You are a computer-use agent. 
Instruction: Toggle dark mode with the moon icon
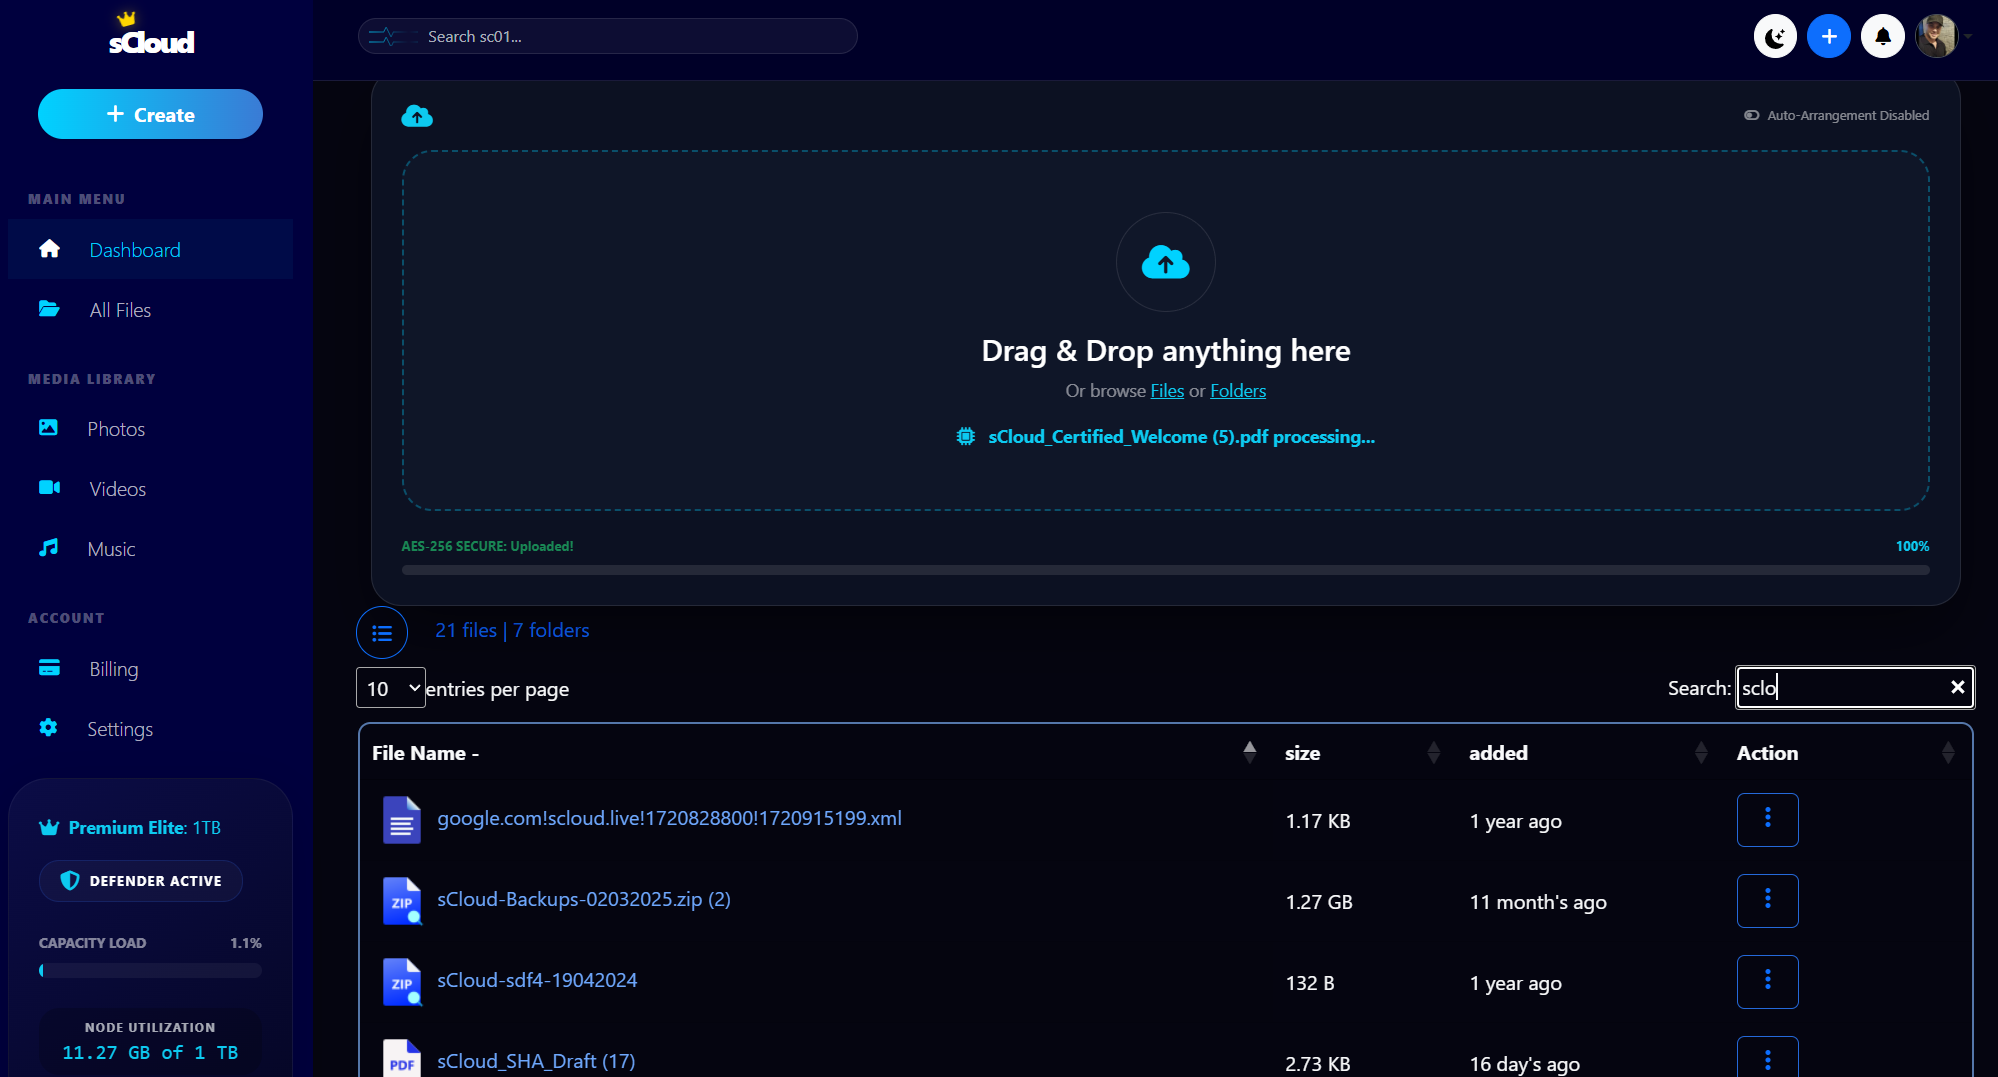1775,36
